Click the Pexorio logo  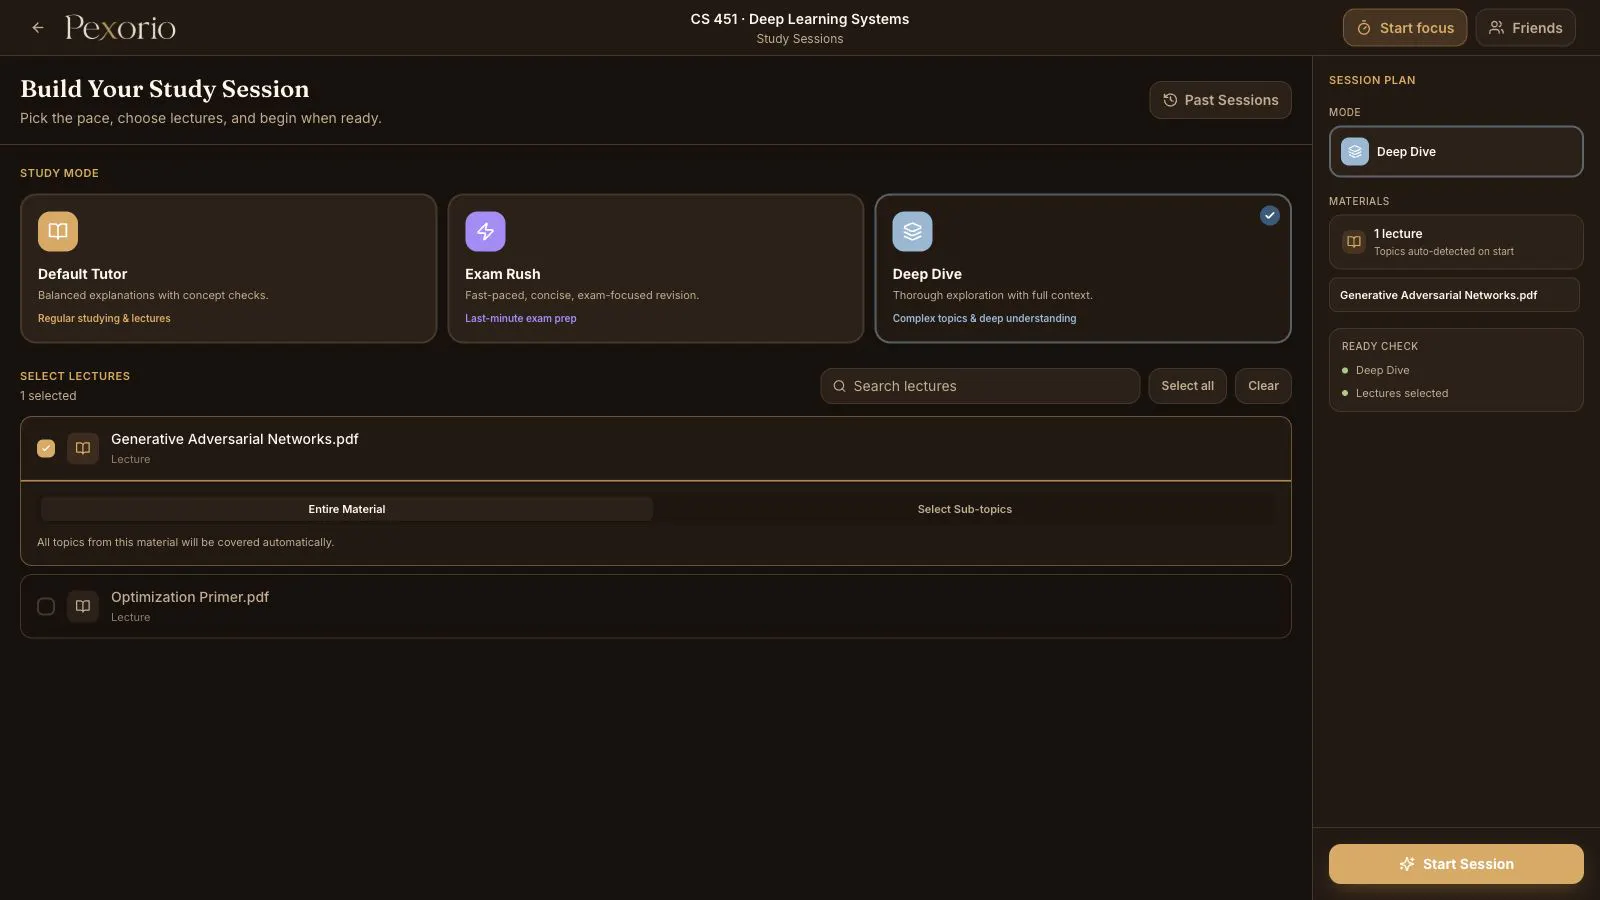(x=120, y=28)
